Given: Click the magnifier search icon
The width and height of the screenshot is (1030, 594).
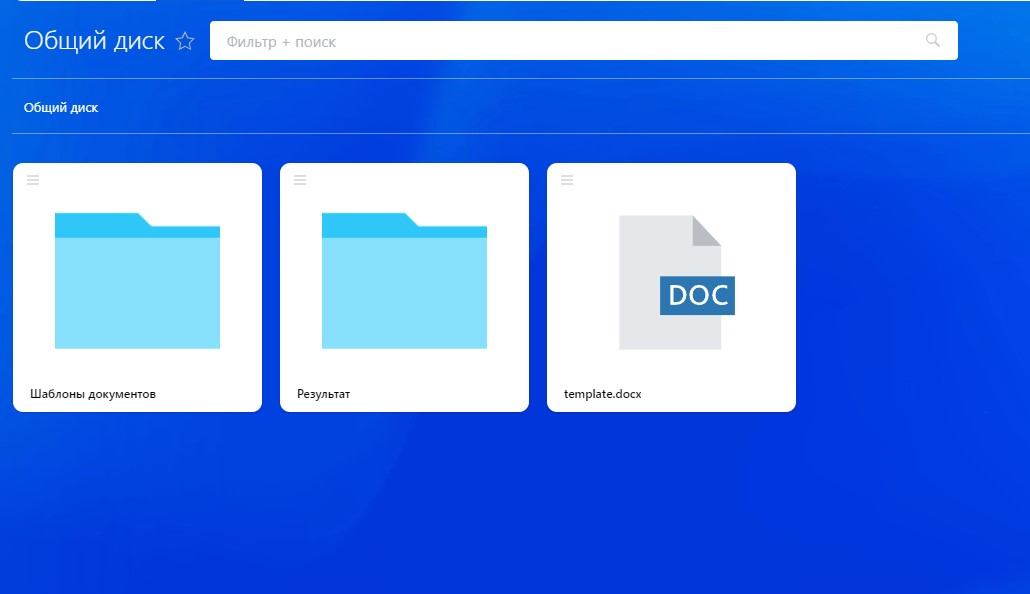Looking at the screenshot, I should pos(933,41).
